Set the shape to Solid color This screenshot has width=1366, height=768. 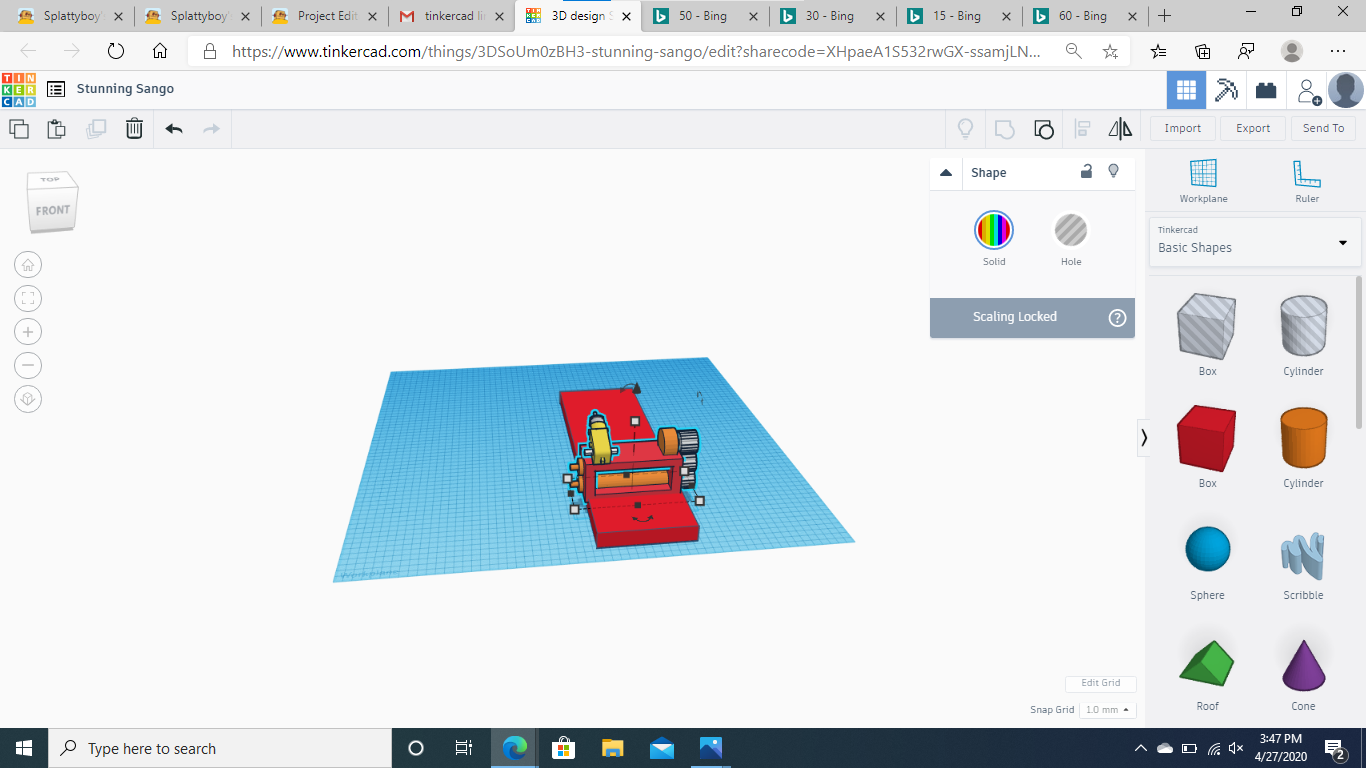click(994, 231)
